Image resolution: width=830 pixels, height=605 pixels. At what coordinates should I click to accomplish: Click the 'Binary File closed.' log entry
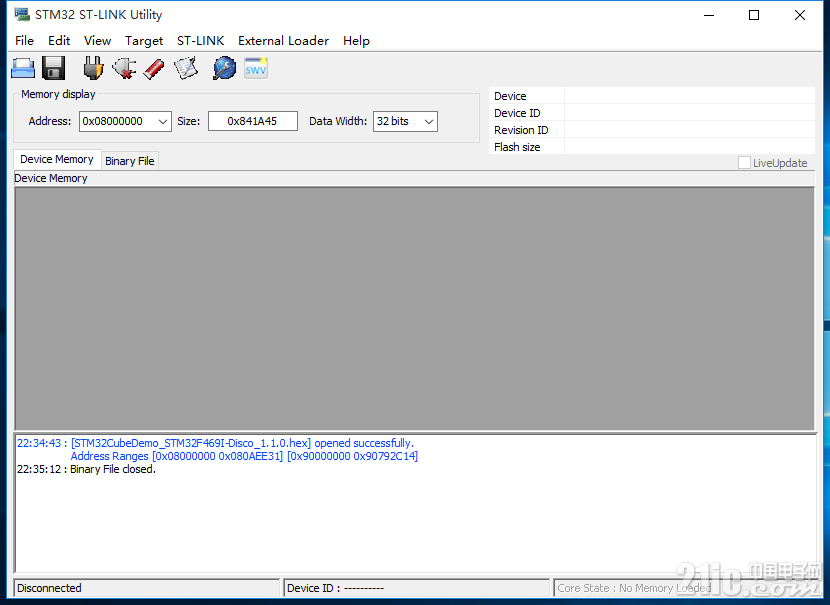point(86,469)
